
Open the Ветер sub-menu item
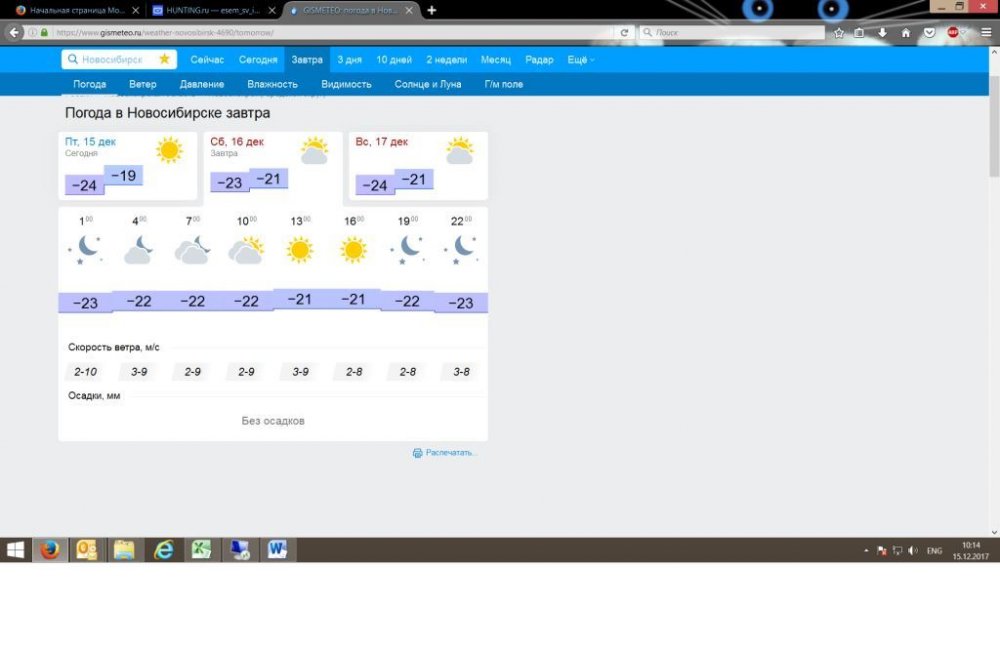pyautogui.click(x=143, y=84)
